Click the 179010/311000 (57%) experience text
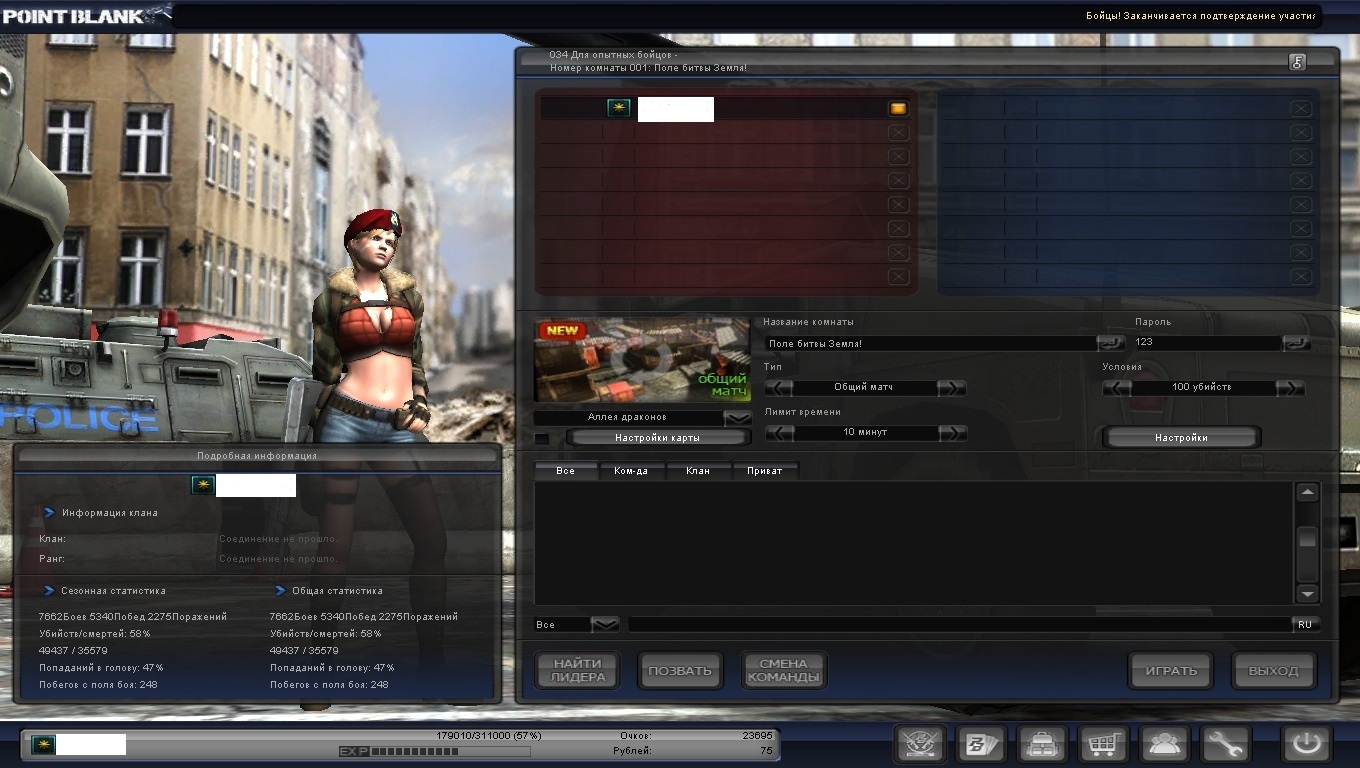1360x768 pixels. [489, 736]
